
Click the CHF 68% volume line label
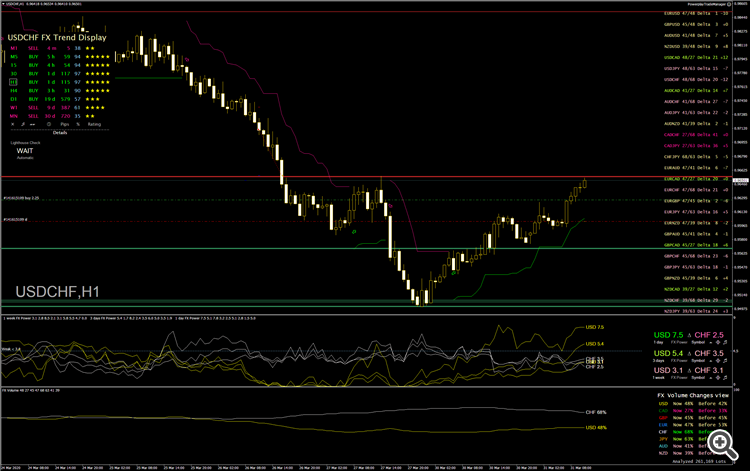(596, 412)
